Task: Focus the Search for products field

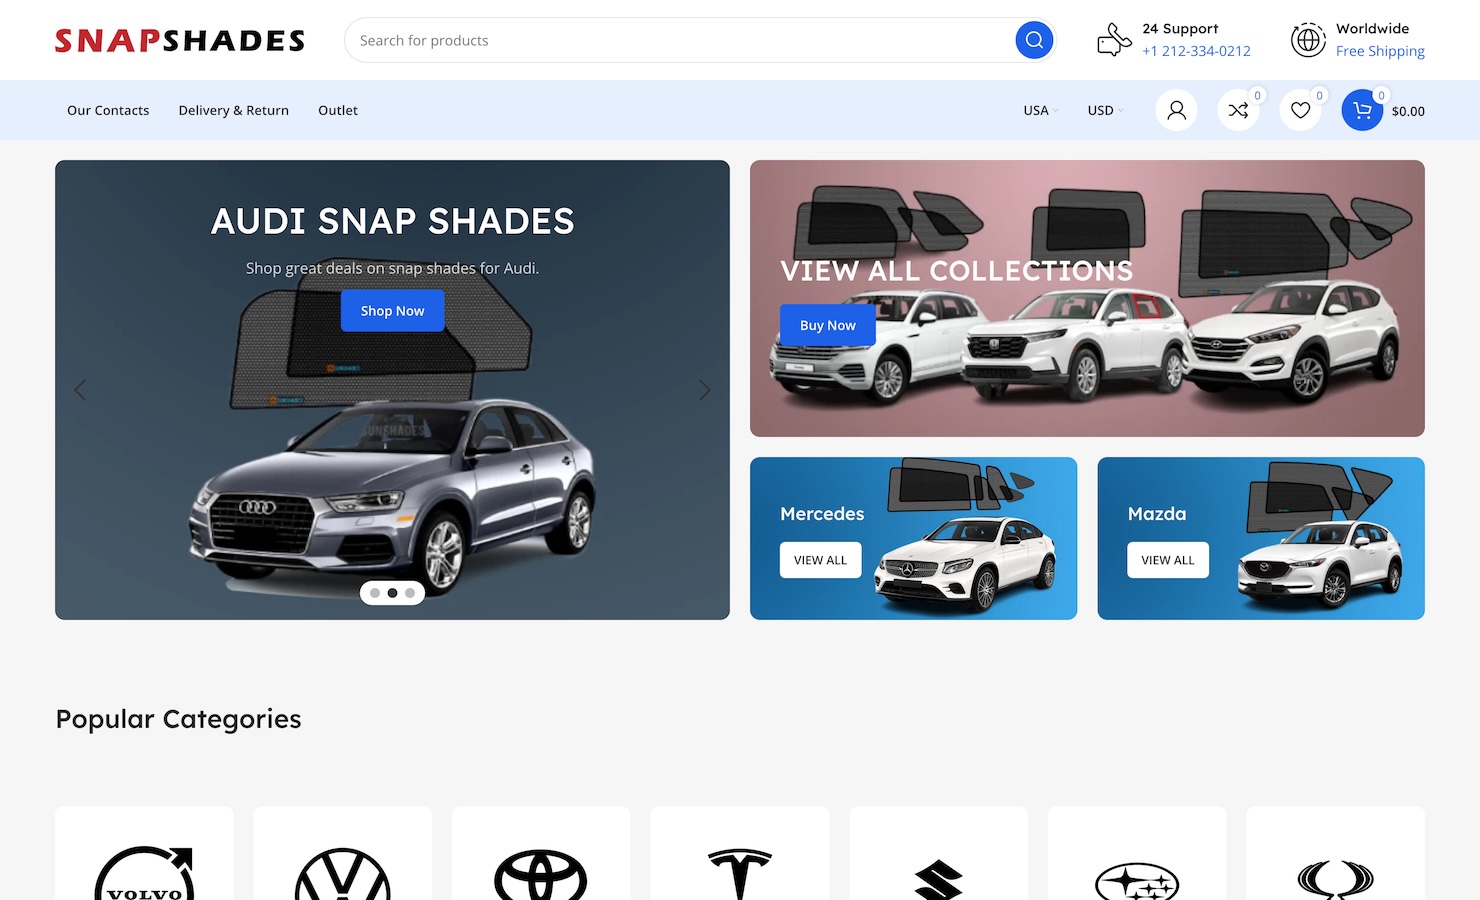Action: click(x=680, y=40)
